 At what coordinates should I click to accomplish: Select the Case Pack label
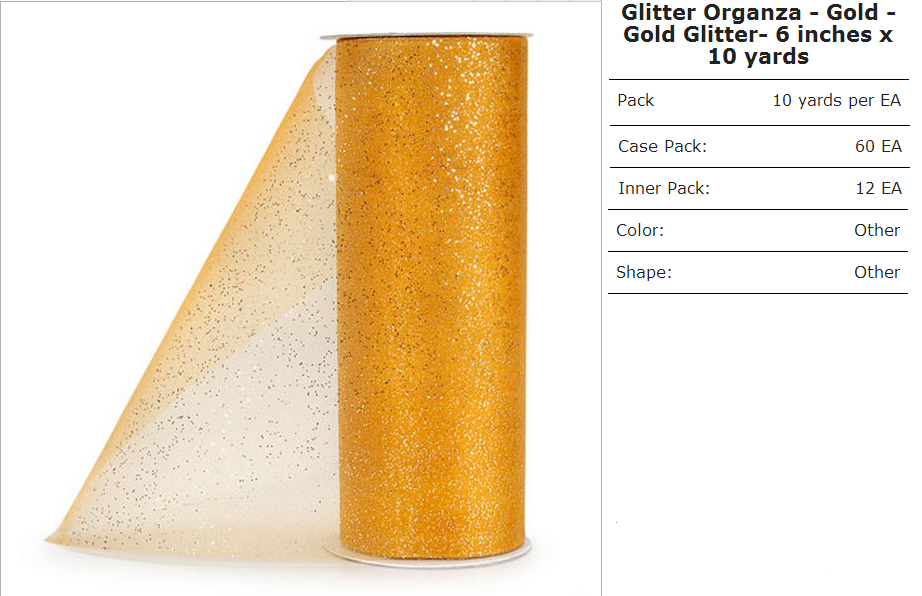click(662, 146)
